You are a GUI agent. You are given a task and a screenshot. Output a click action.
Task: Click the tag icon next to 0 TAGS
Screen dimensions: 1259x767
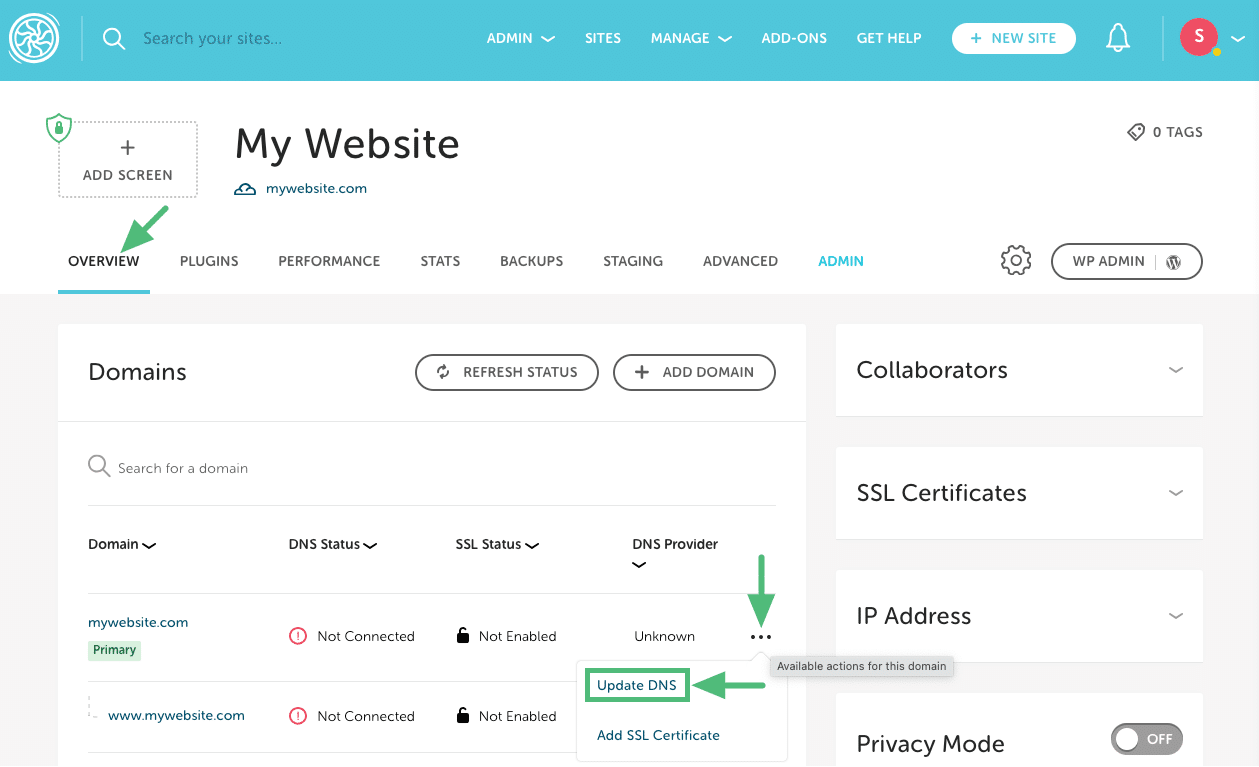click(1135, 131)
